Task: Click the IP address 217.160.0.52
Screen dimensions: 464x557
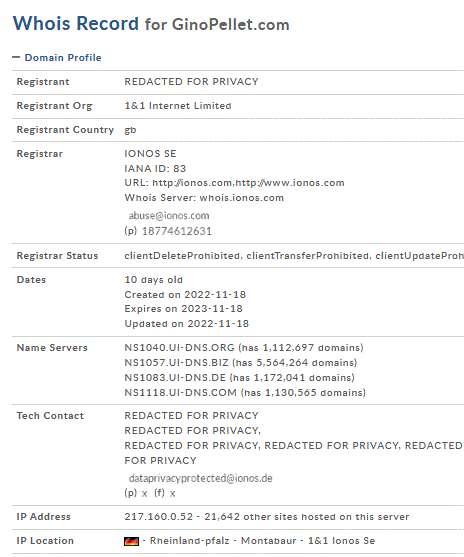Action: pos(158,517)
